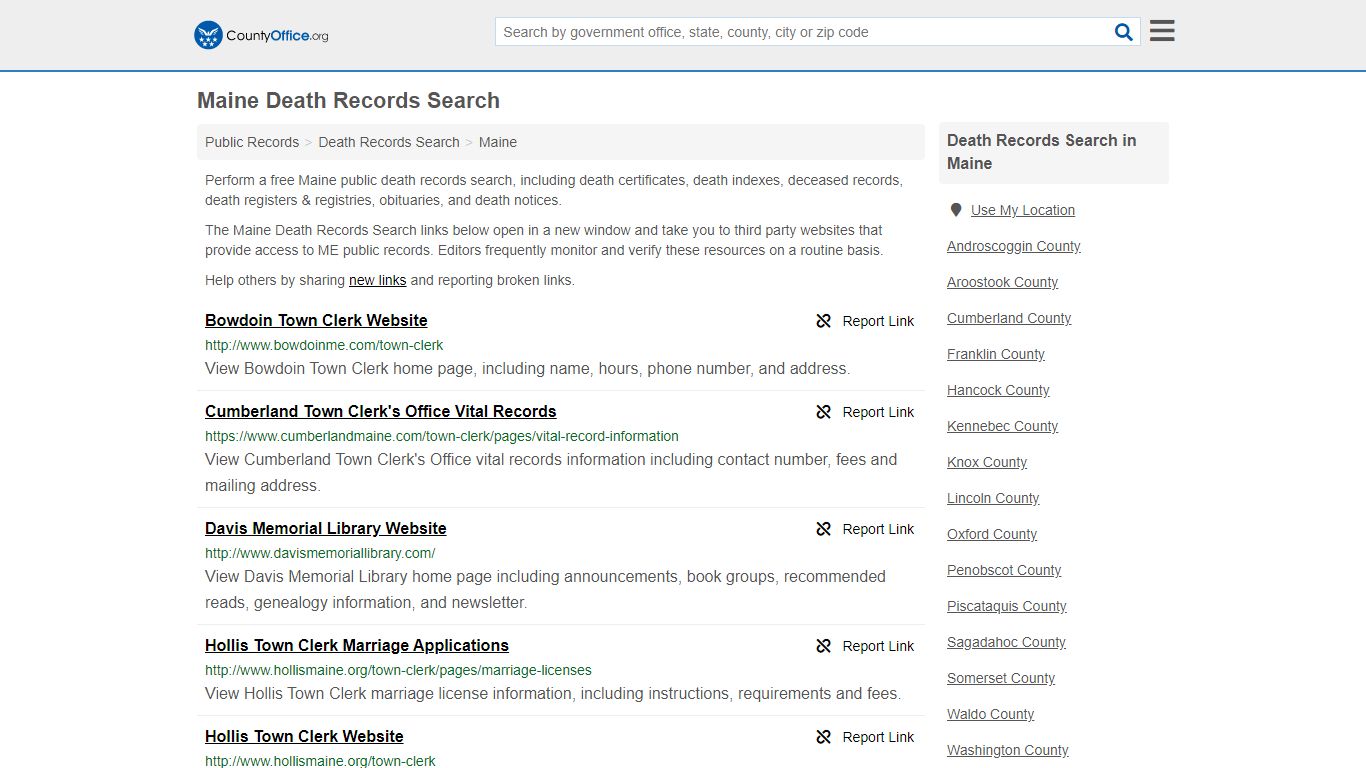Select Piscataquis County
The height and width of the screenshot is (768, 1366).
click(x=1007, y=606)
